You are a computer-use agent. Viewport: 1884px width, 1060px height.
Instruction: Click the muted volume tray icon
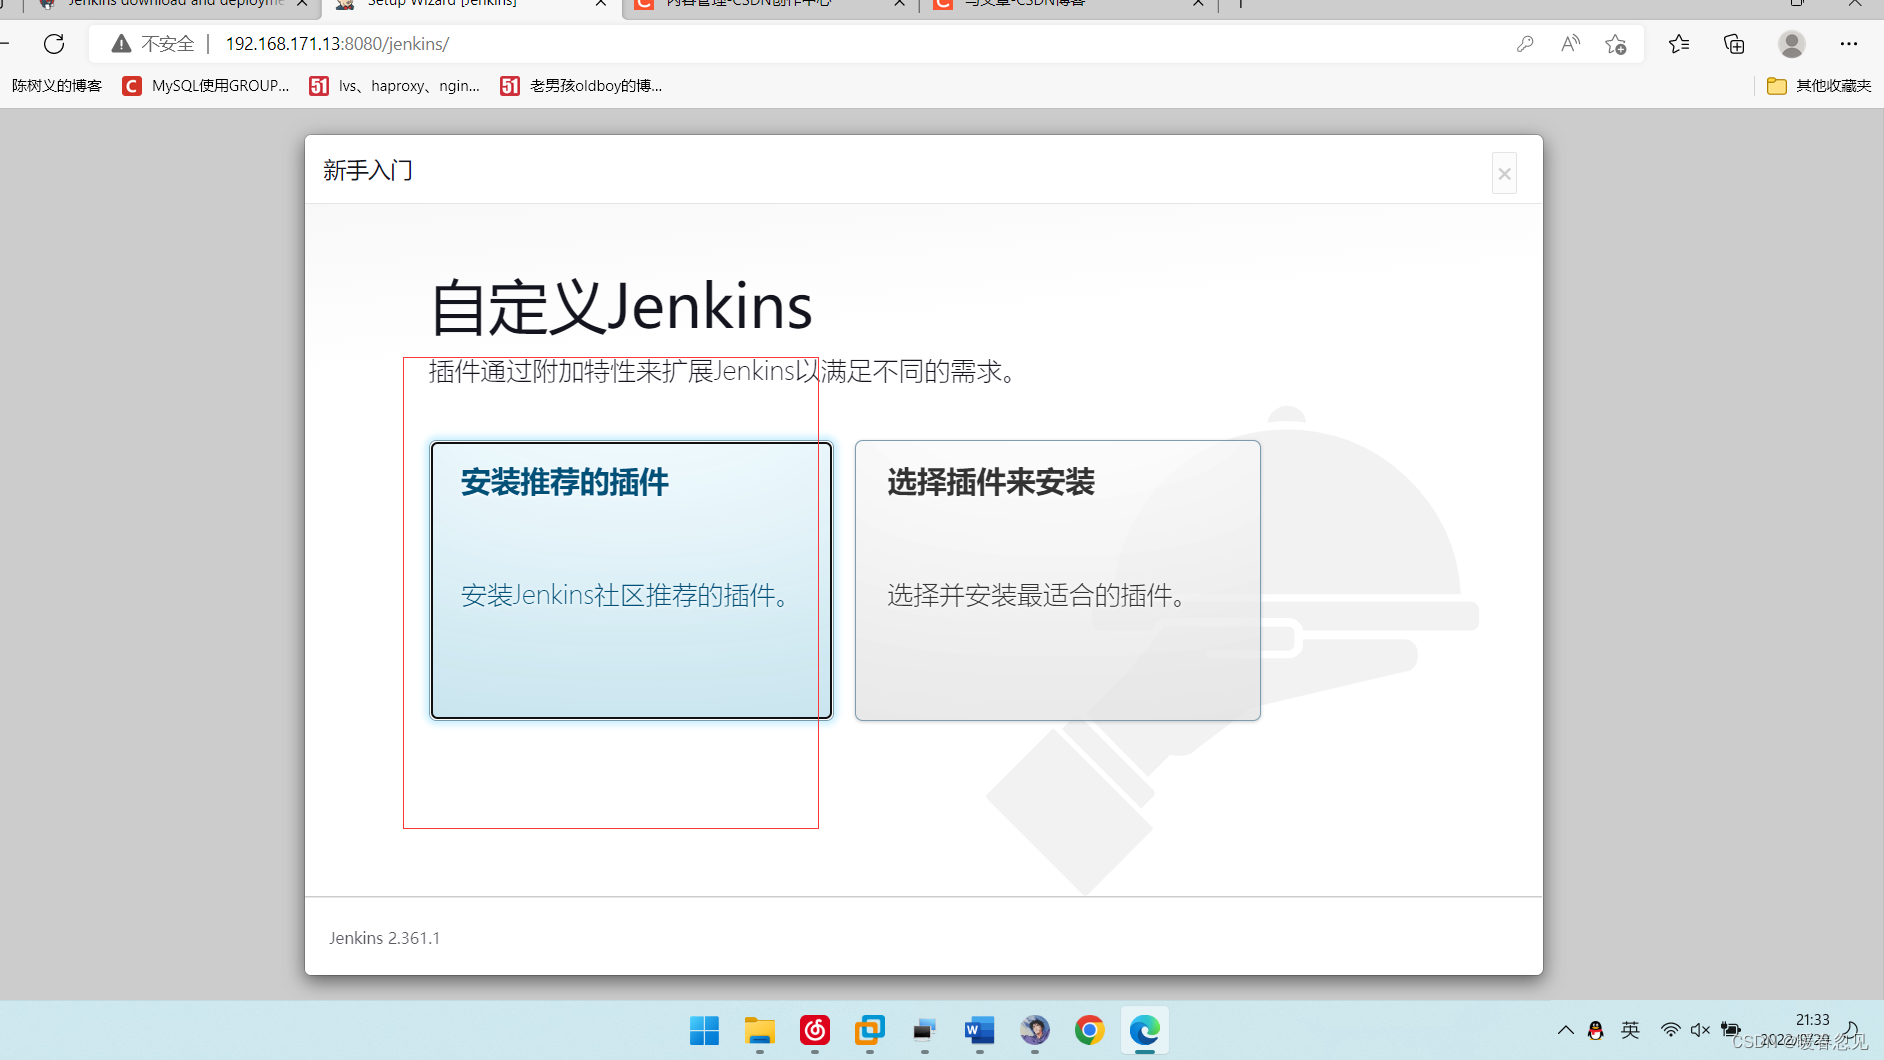[x=1700, y=1030]
